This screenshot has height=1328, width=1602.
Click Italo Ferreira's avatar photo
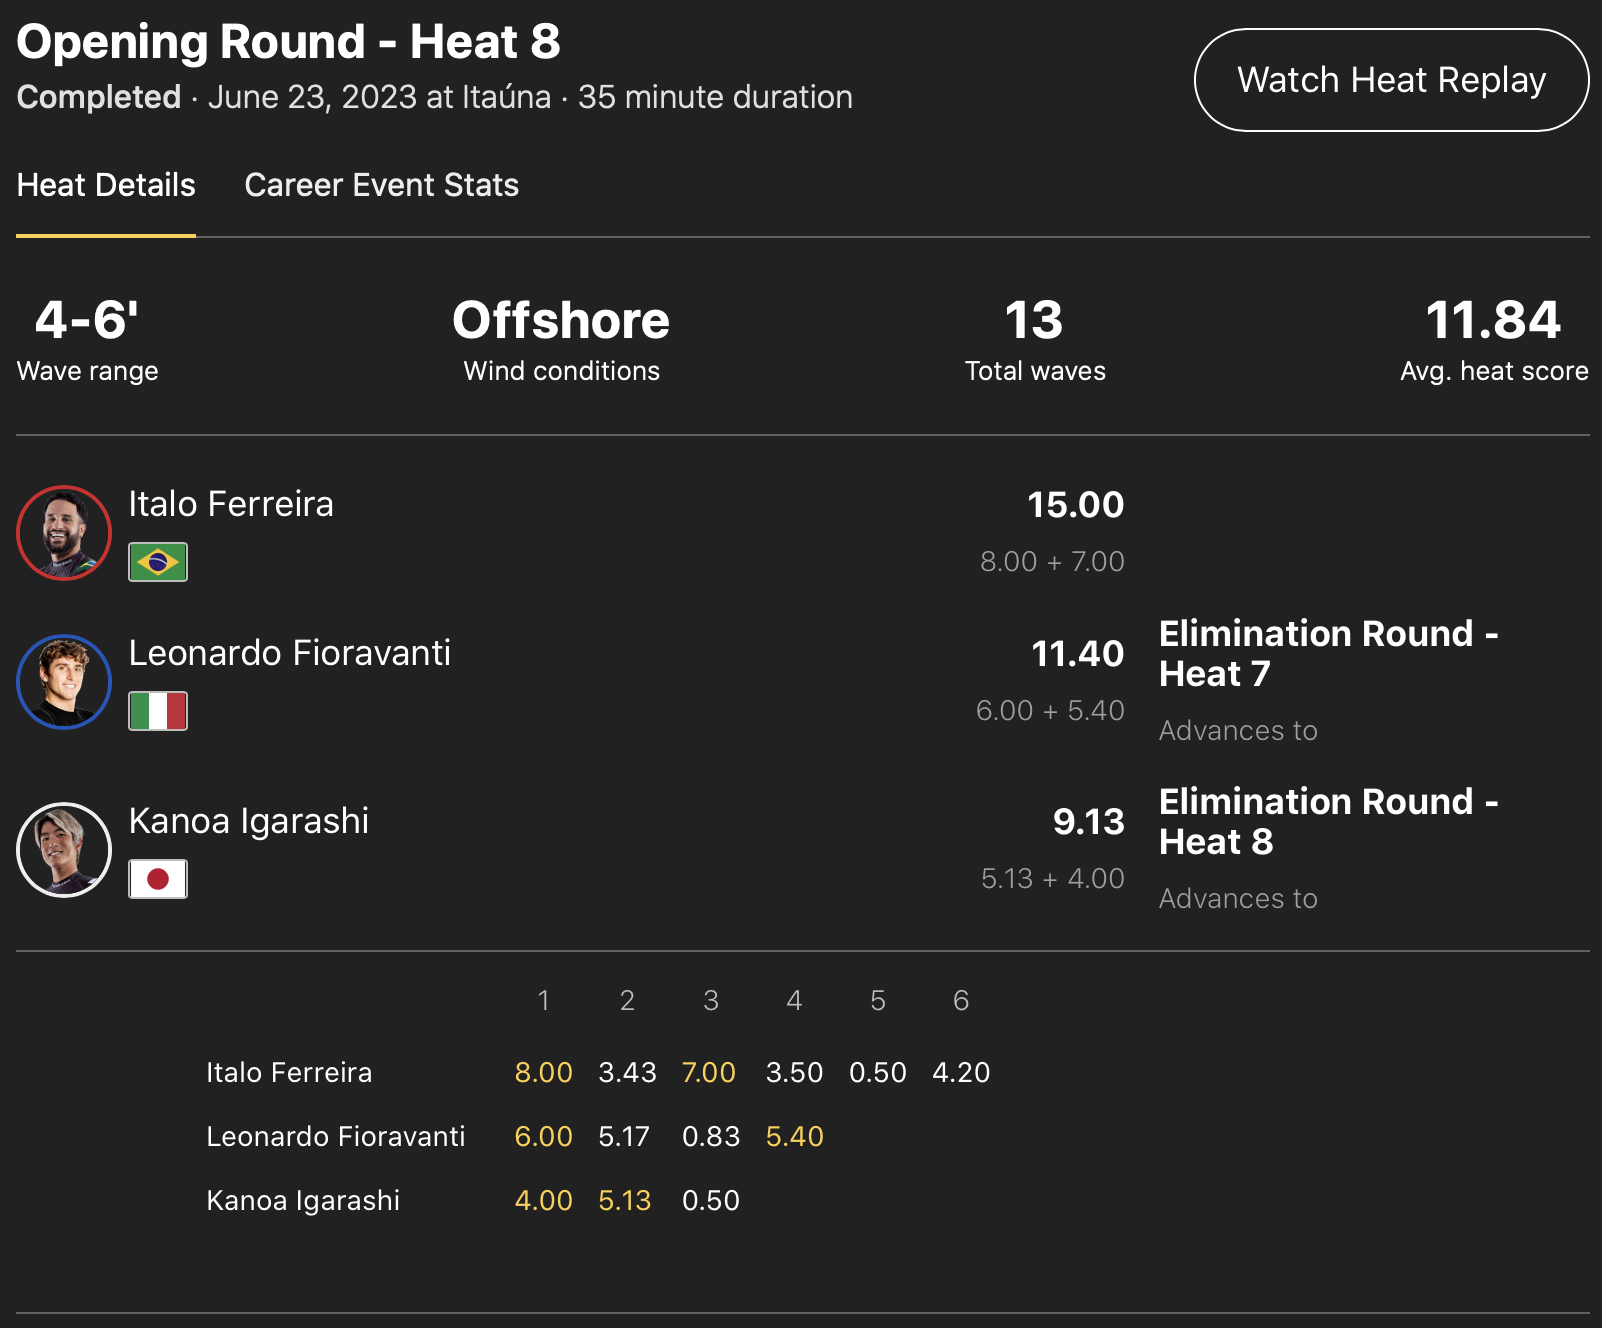(64, 533)
